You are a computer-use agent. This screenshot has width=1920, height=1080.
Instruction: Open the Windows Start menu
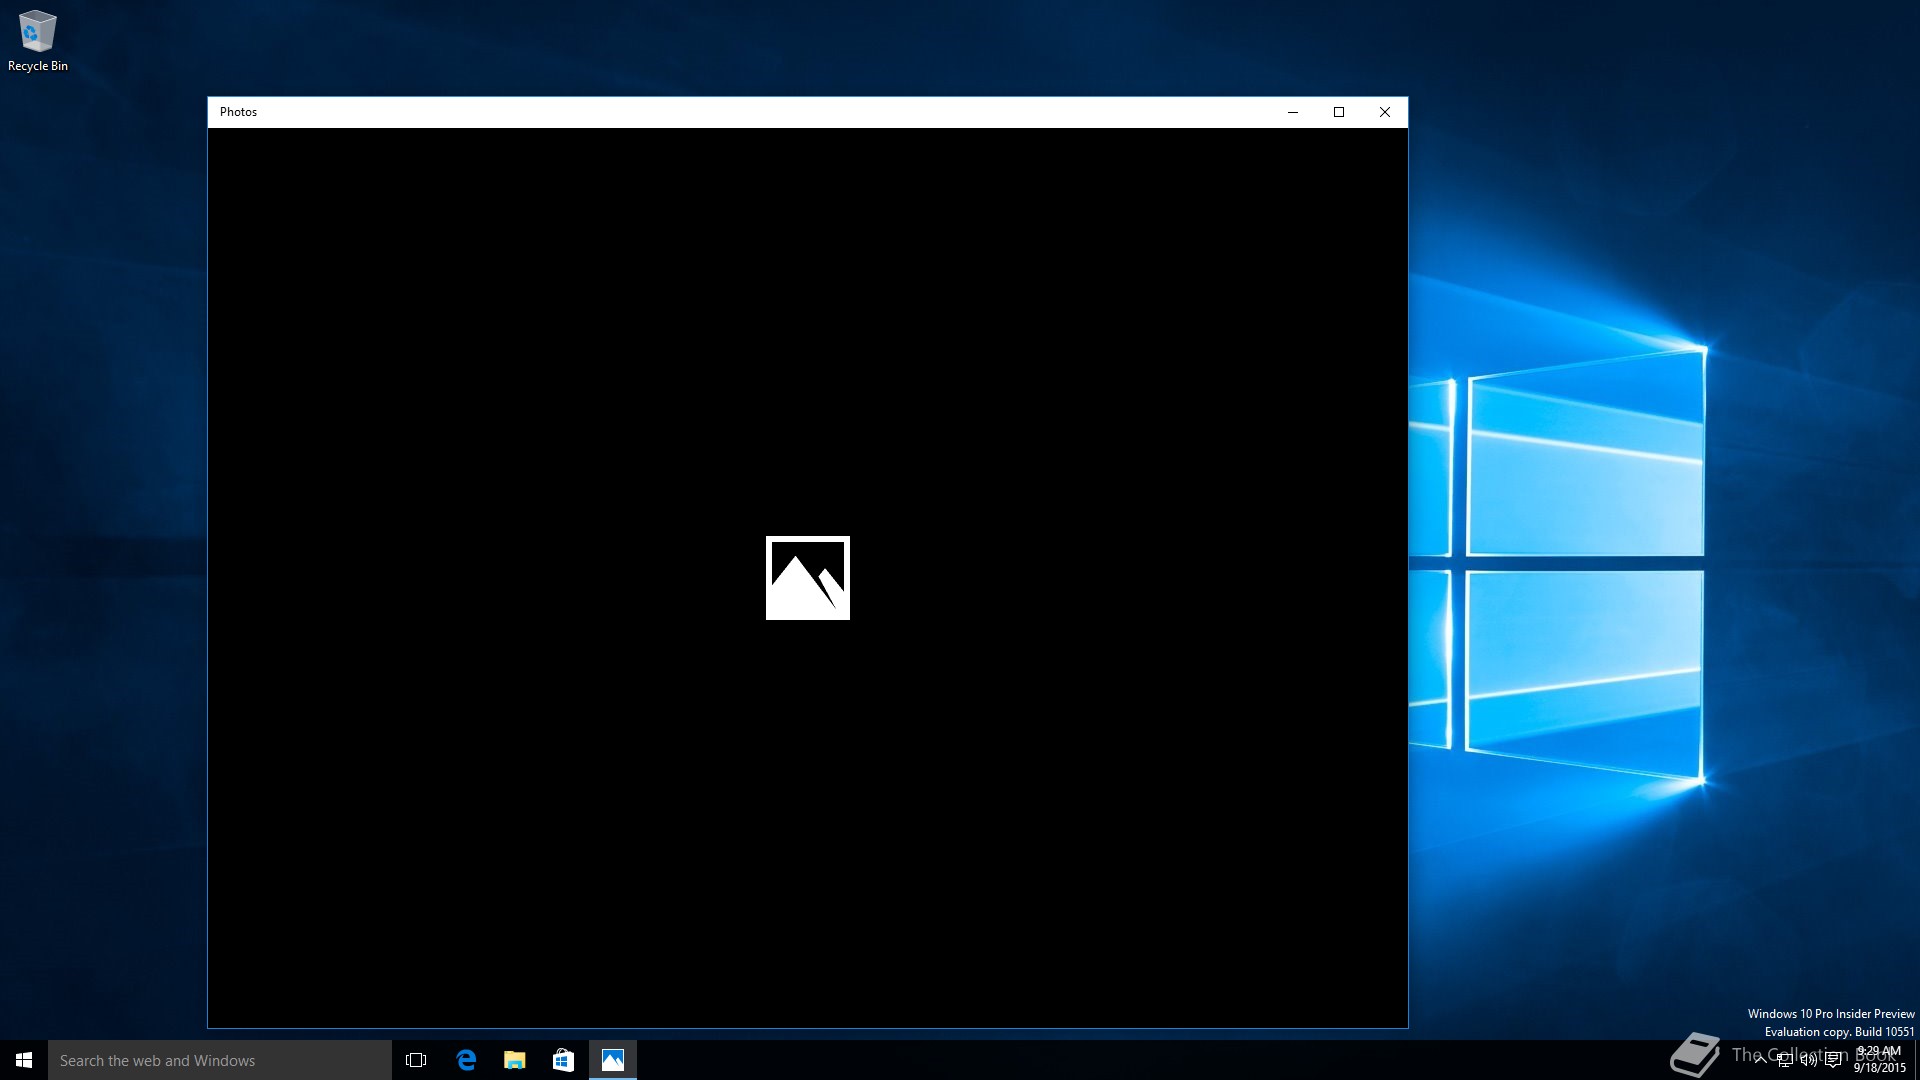pyautogui.click(x=24, y=1060)
